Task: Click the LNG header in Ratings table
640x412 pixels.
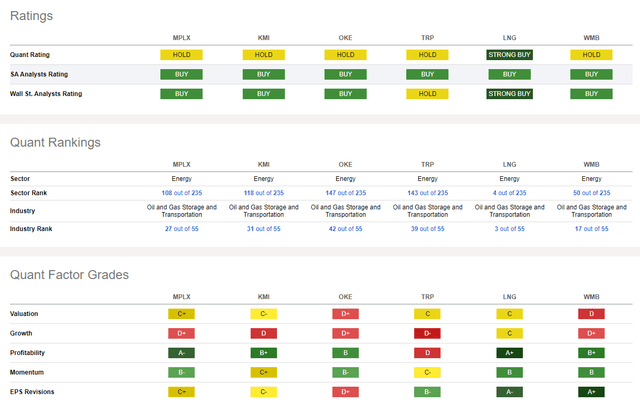Action: point(509,38)
